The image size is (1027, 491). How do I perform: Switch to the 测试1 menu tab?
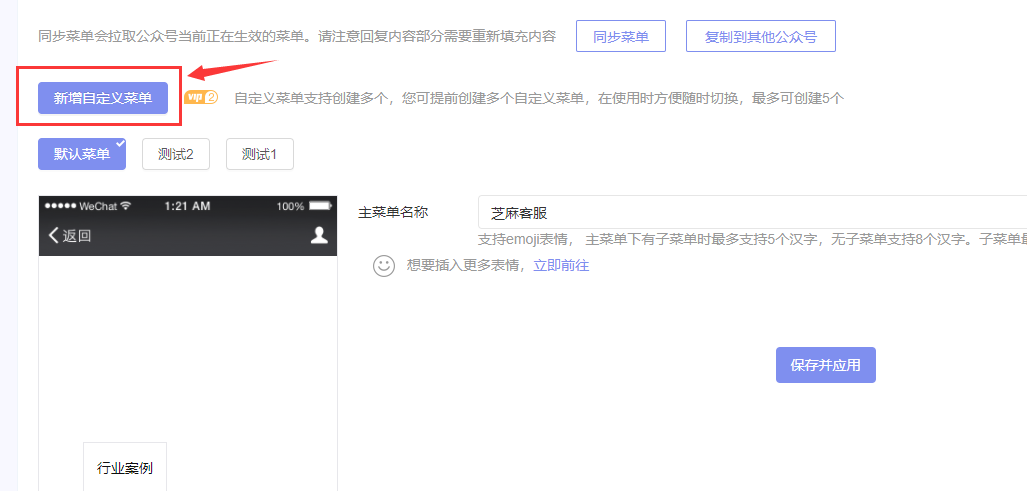[x=259, y=155]
